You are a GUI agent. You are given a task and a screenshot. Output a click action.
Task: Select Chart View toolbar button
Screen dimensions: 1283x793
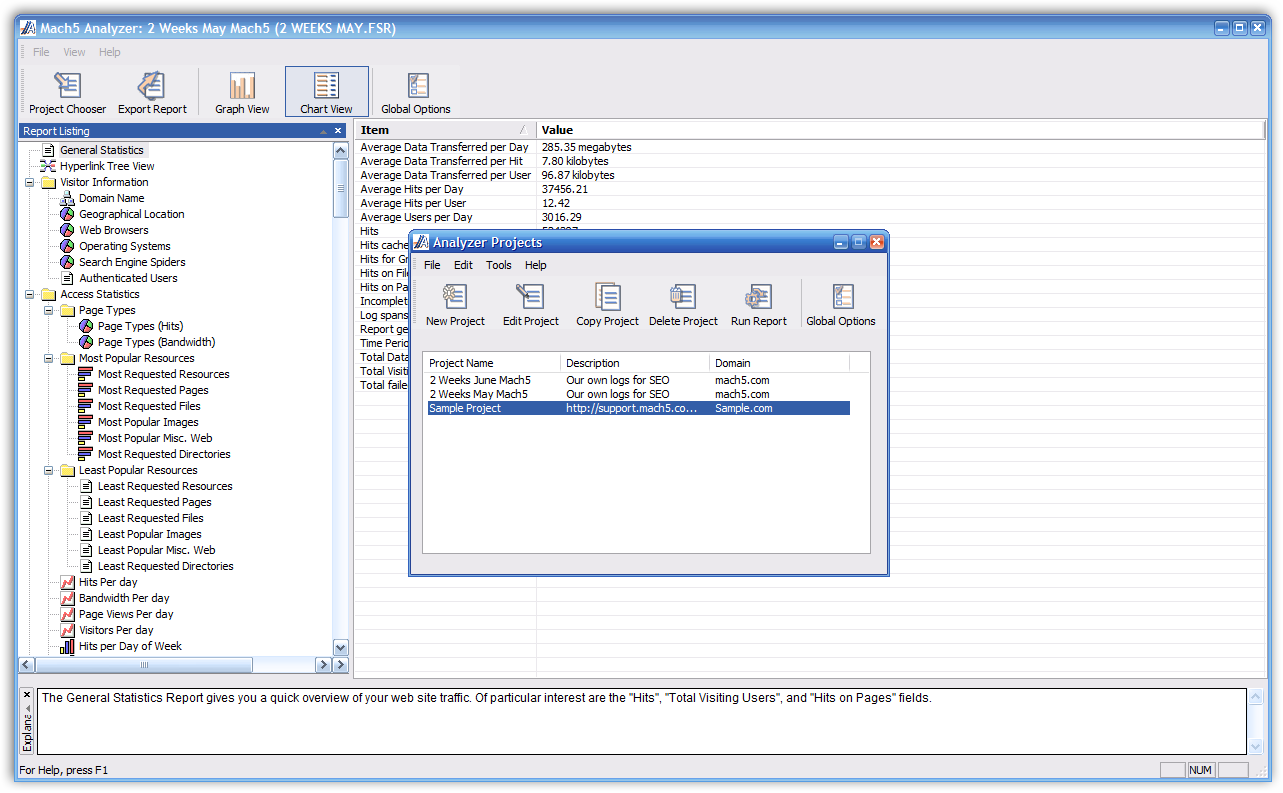pos(326,92)
